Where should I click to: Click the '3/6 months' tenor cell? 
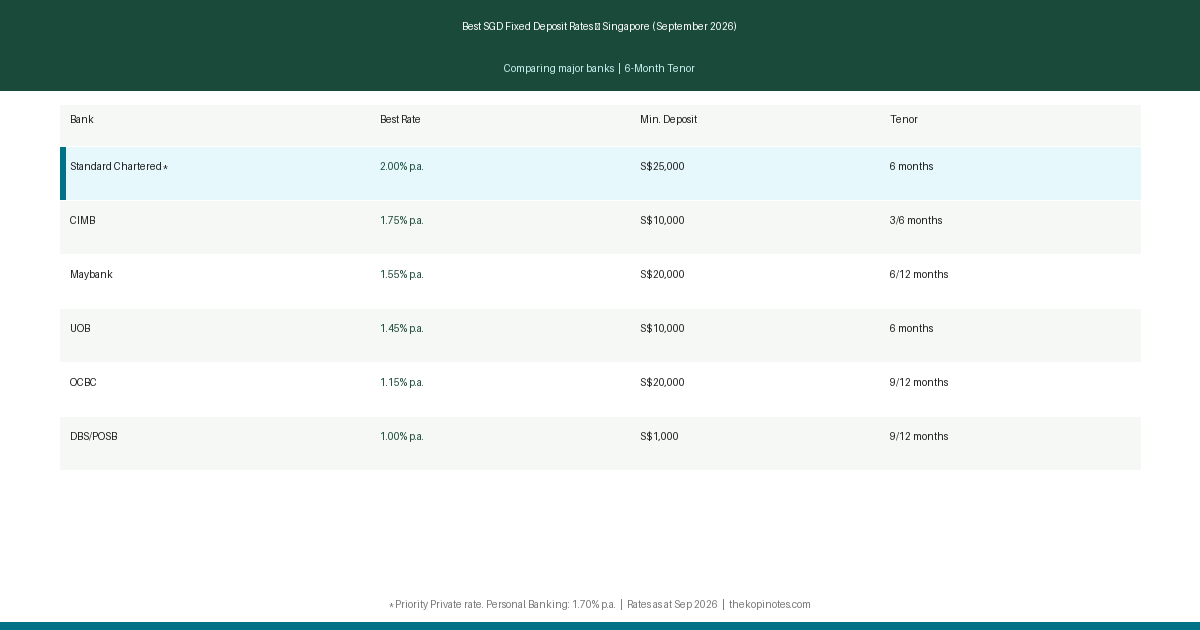tap(916, 221)
